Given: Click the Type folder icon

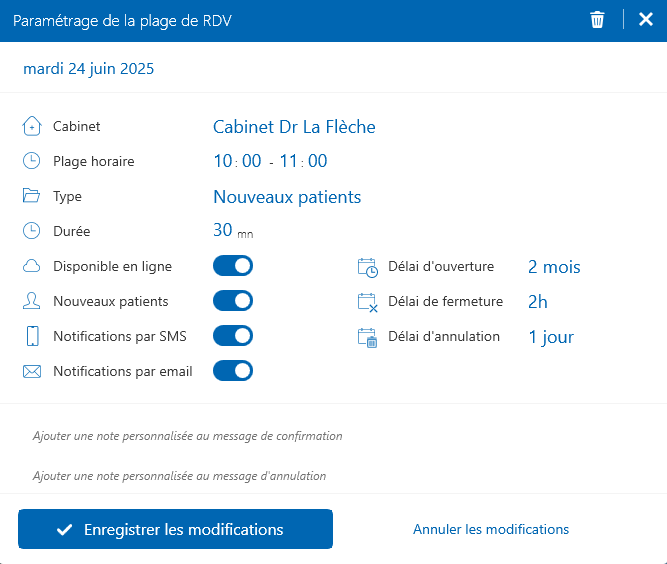Looking at the screenshot, I should point(32,196).
